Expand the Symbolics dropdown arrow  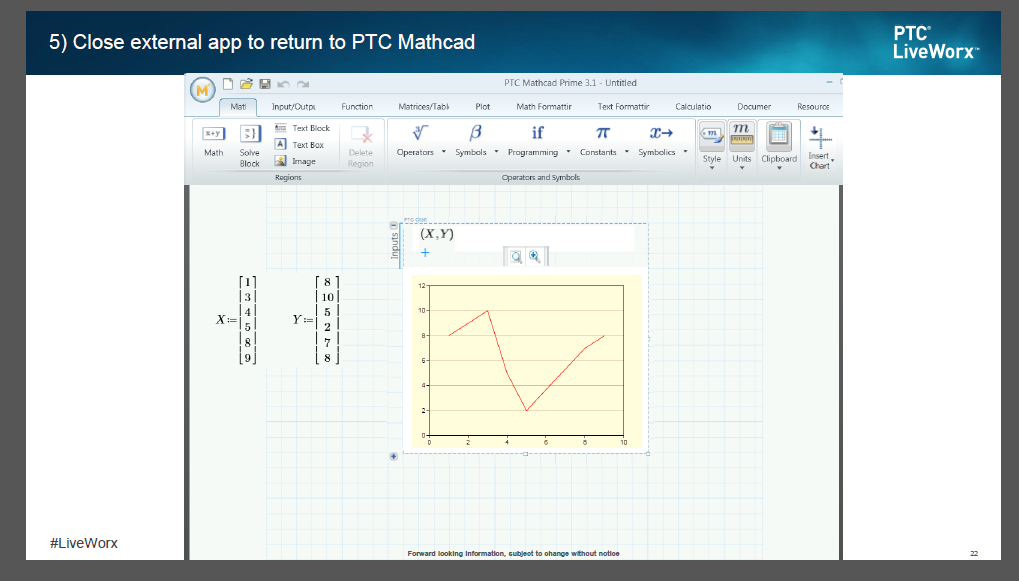(x=685, y=152)
